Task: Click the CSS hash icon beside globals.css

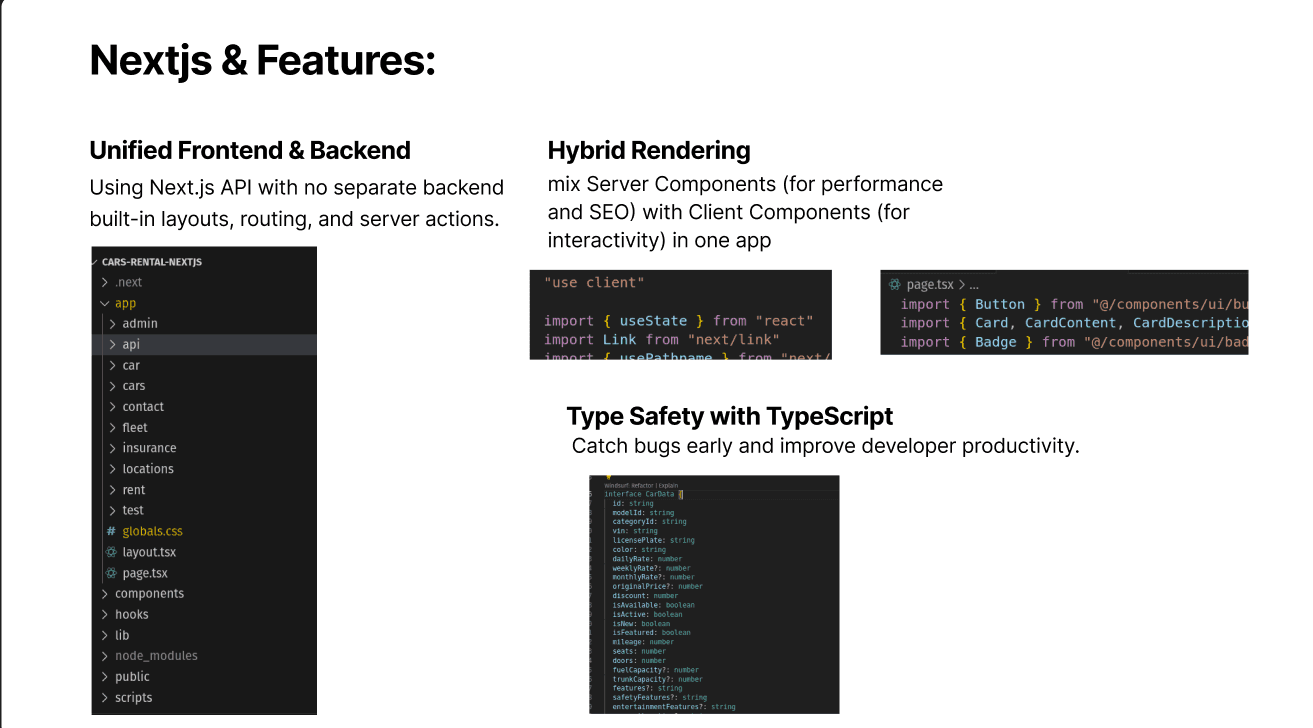Action: pyautogui.click(x=111, y=531)
